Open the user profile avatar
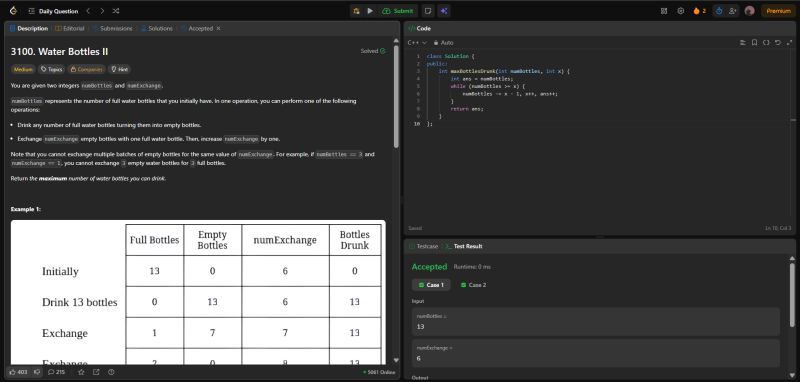800x382 pixels. pos(749,11)
